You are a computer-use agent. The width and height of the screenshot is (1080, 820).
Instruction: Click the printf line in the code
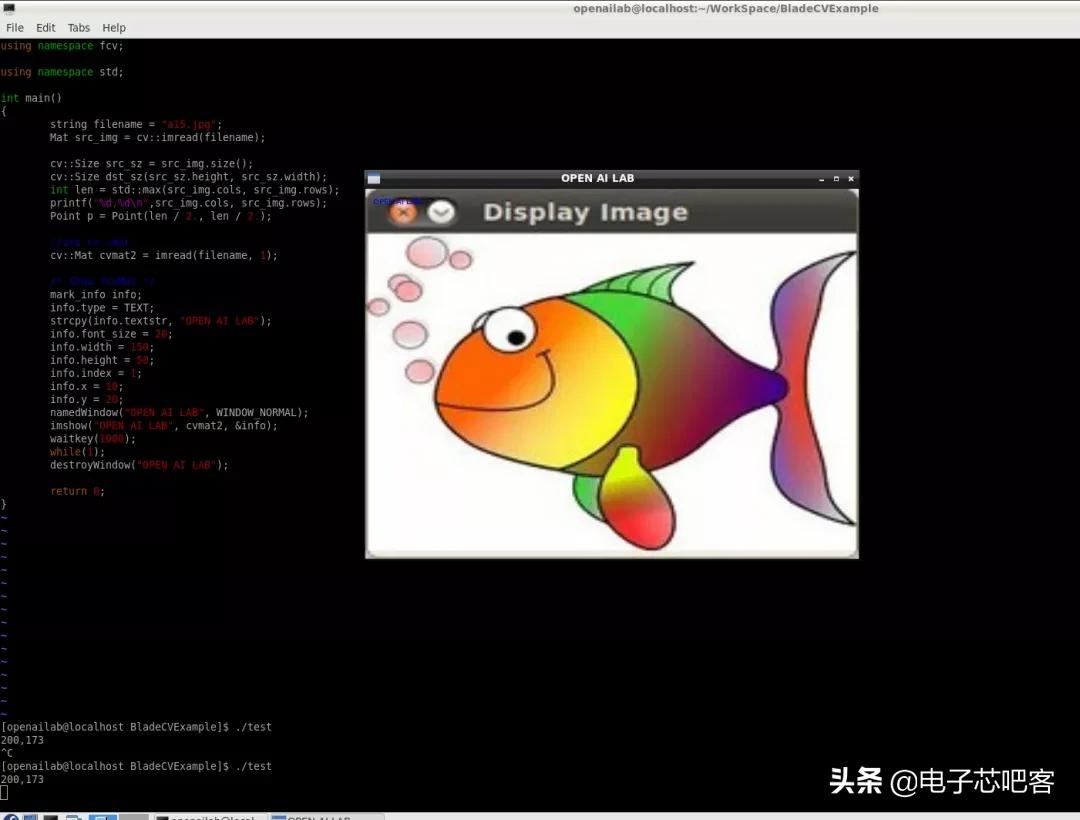pyautogui.click(x=188, y=203)
